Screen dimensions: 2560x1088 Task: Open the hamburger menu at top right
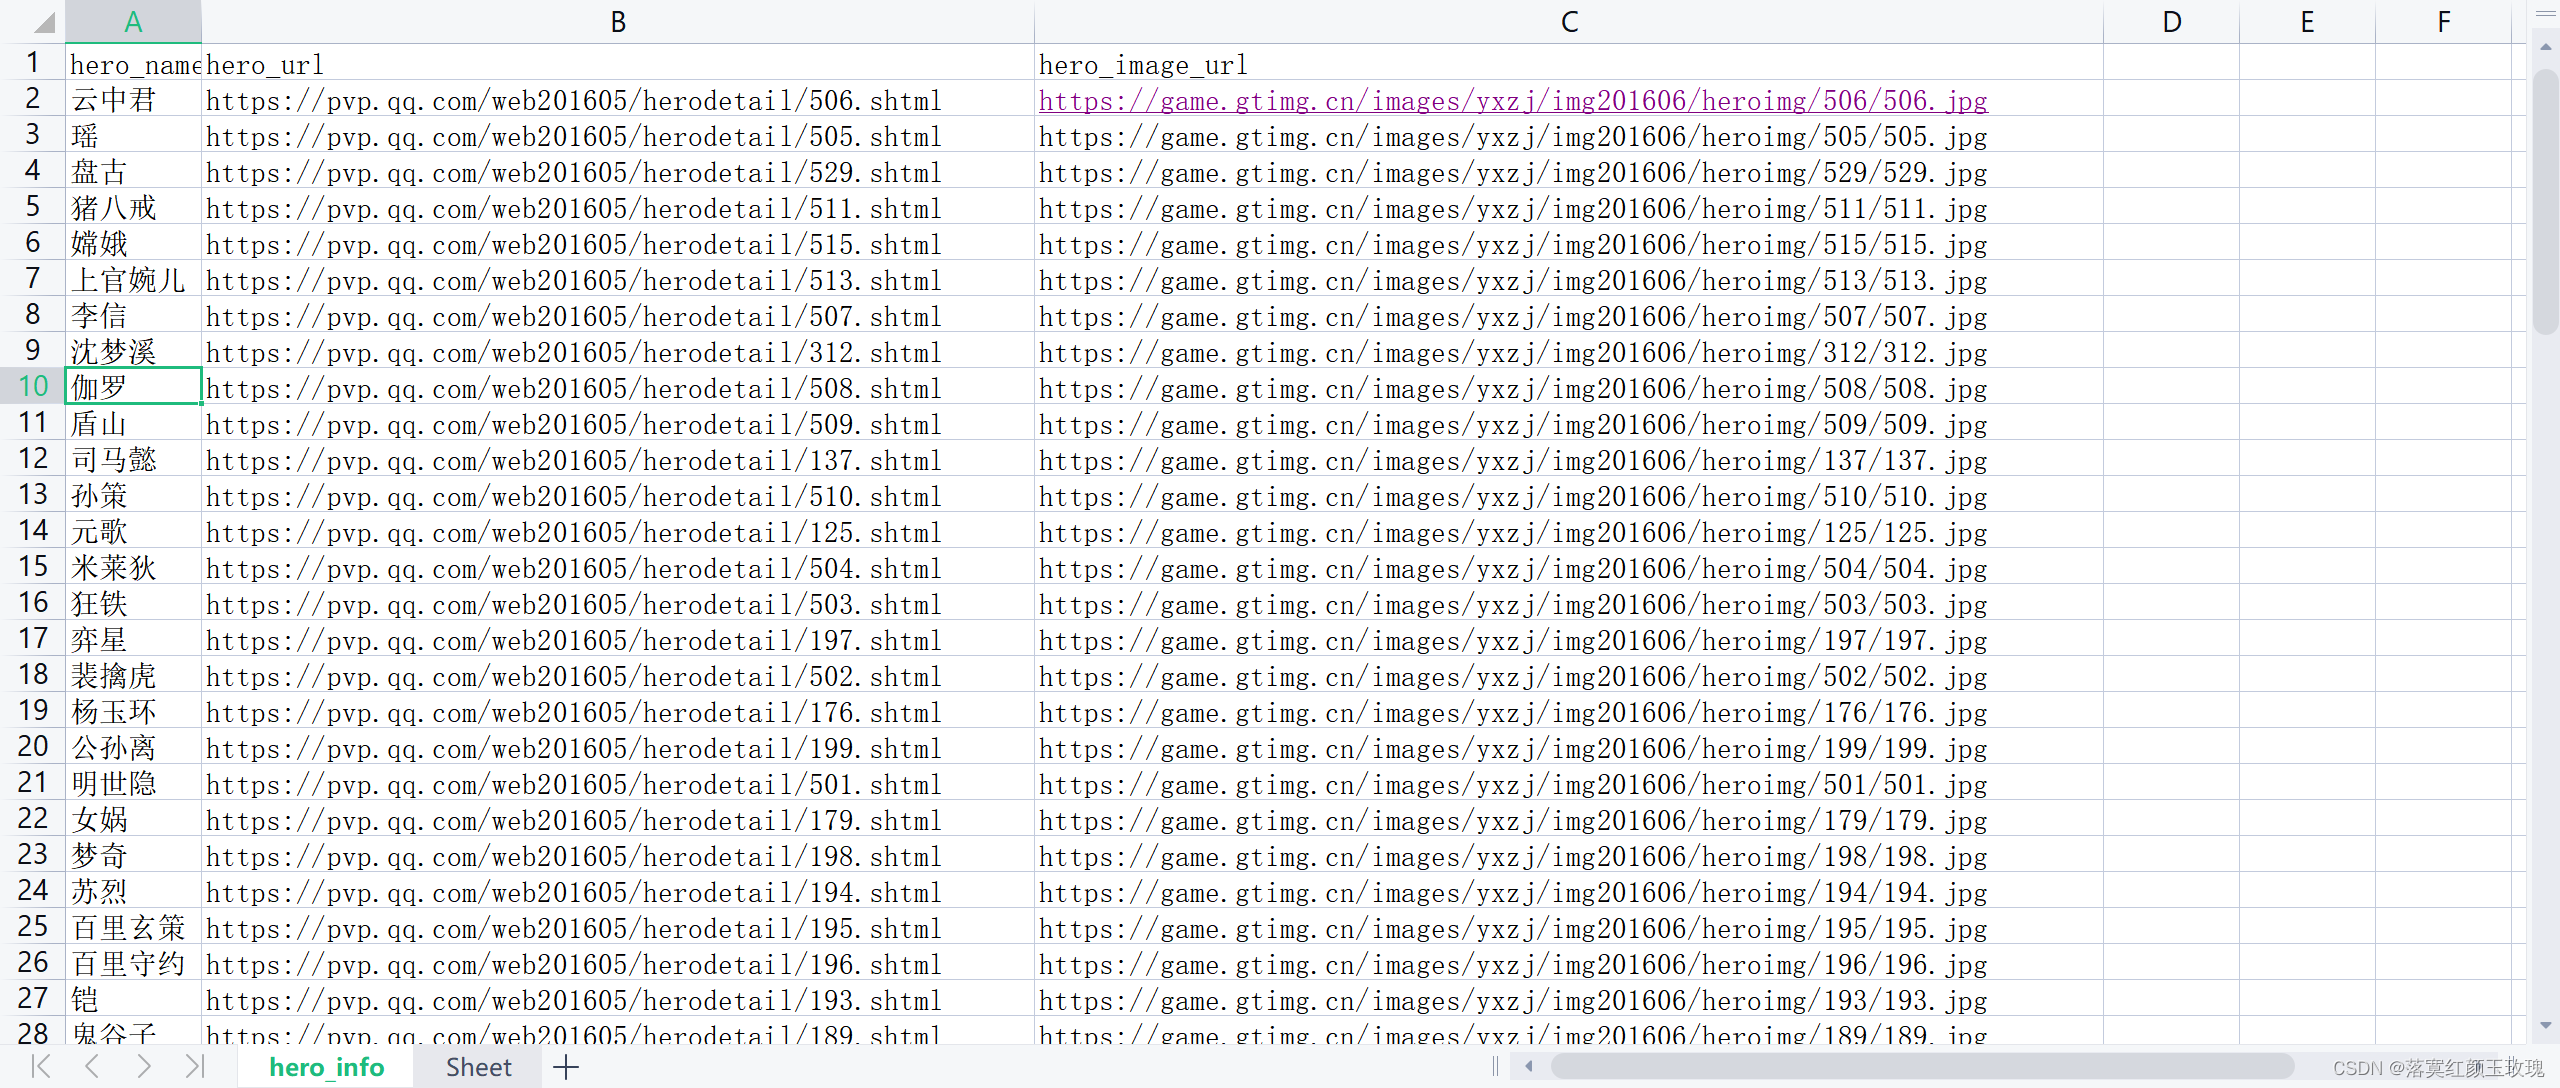click(x=2545, y=14)
